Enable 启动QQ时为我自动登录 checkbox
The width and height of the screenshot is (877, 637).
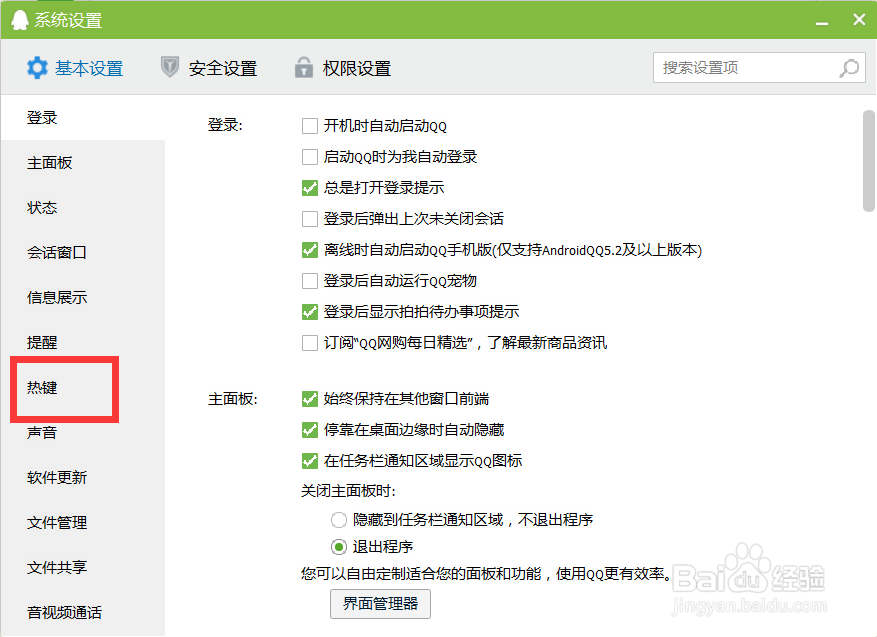point(310,157)
